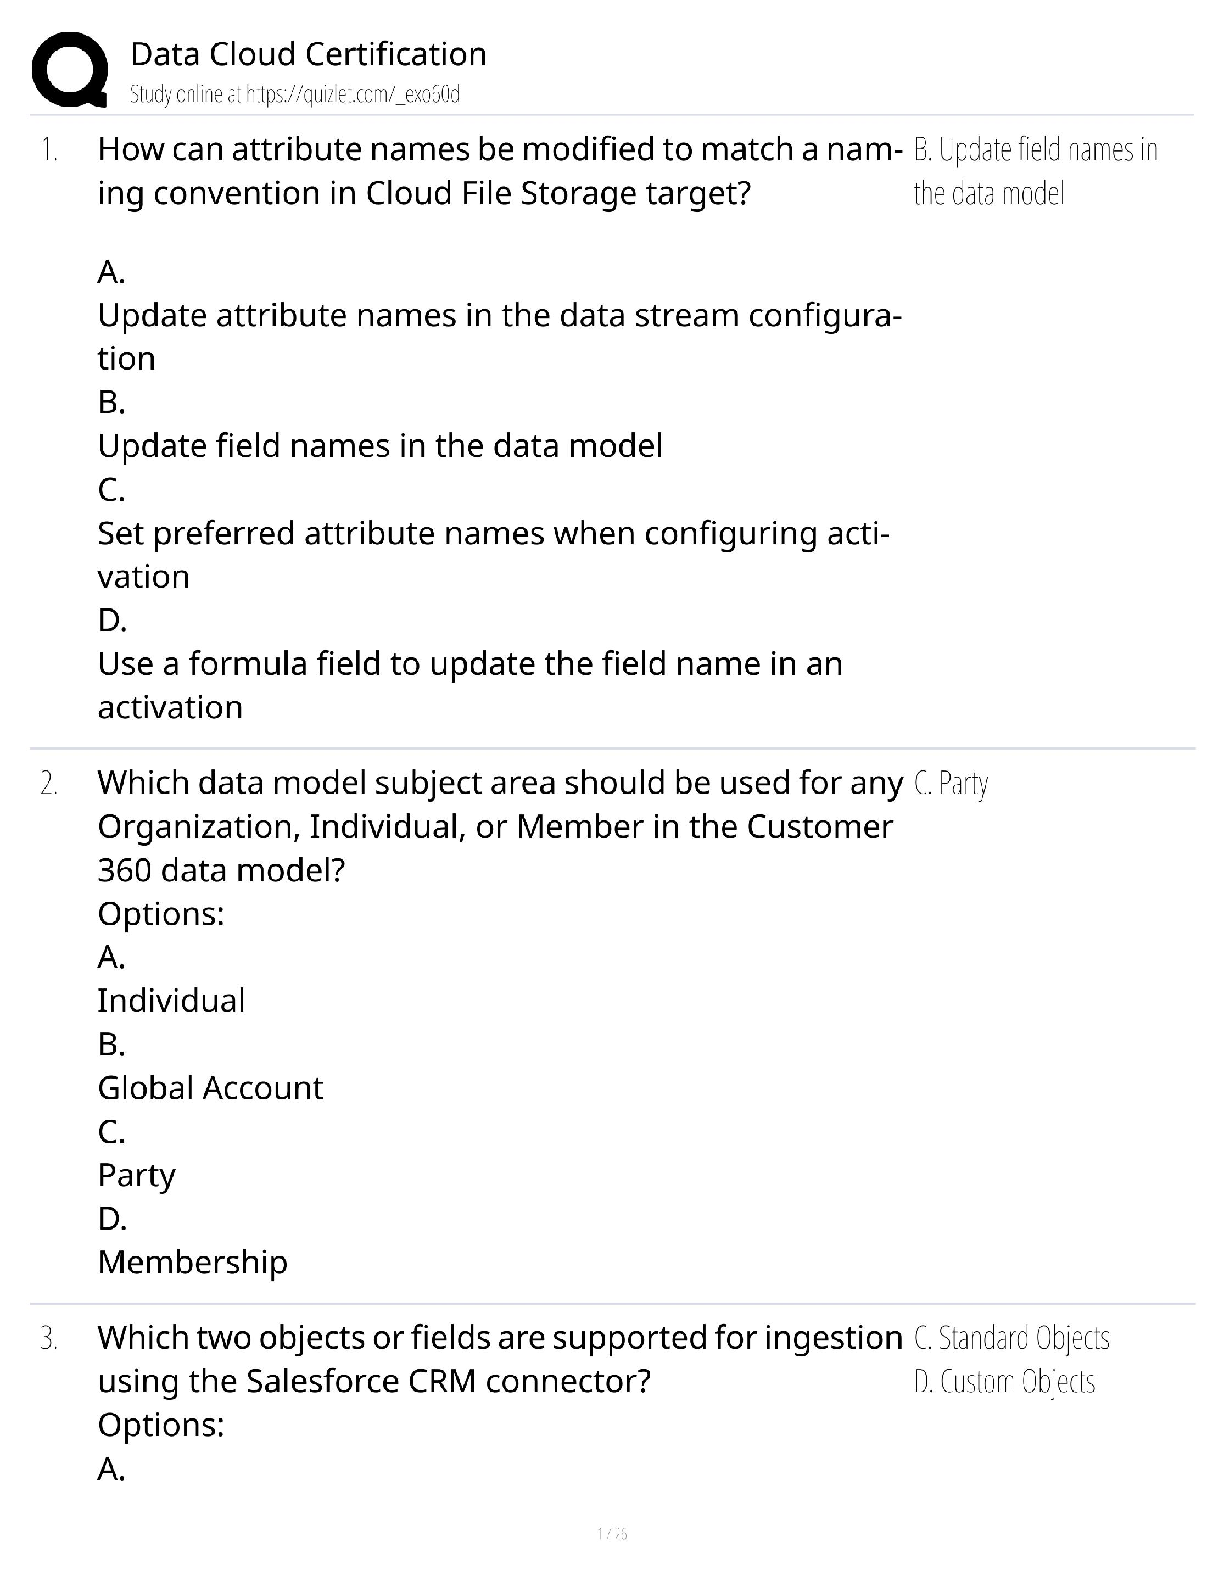This screenshot has height=1584, width=1224.
Task: Click the question number 1 marker
Action: pos(48,151)
